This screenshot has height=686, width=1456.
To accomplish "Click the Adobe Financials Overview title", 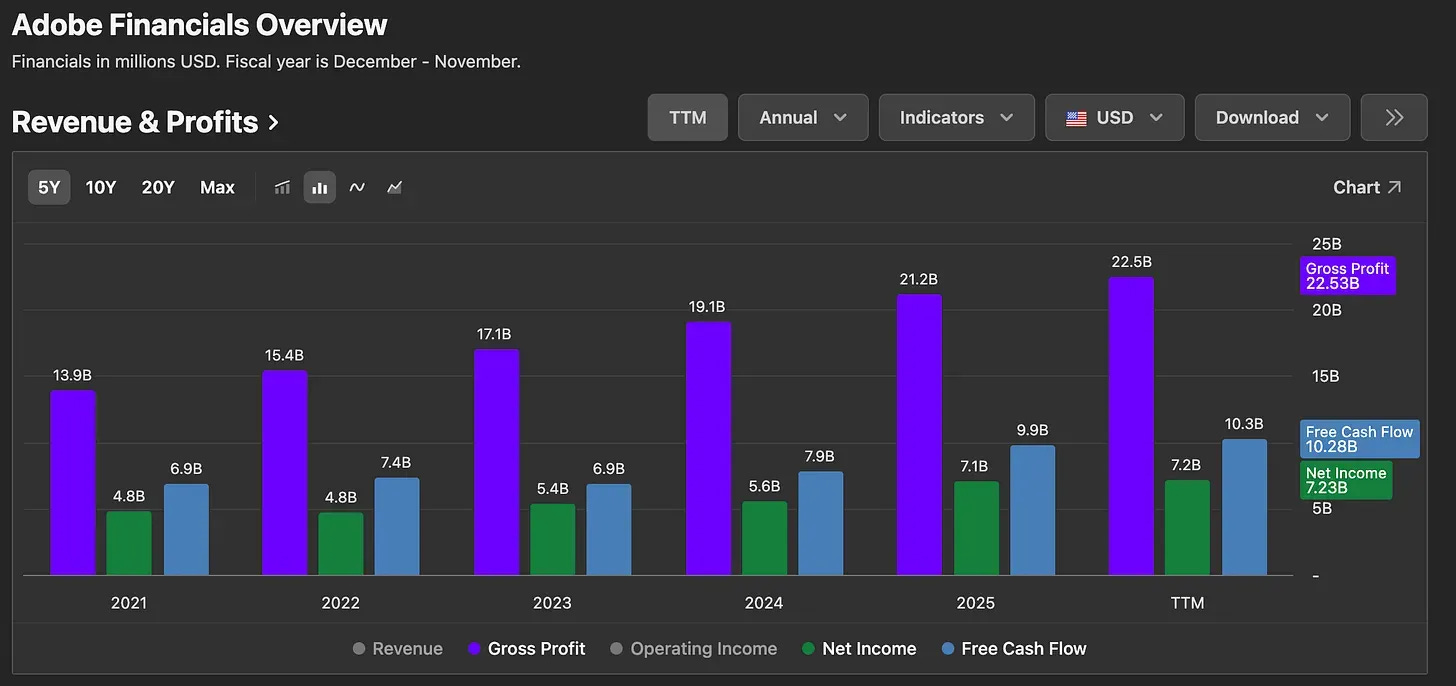I will coord(200,24).
